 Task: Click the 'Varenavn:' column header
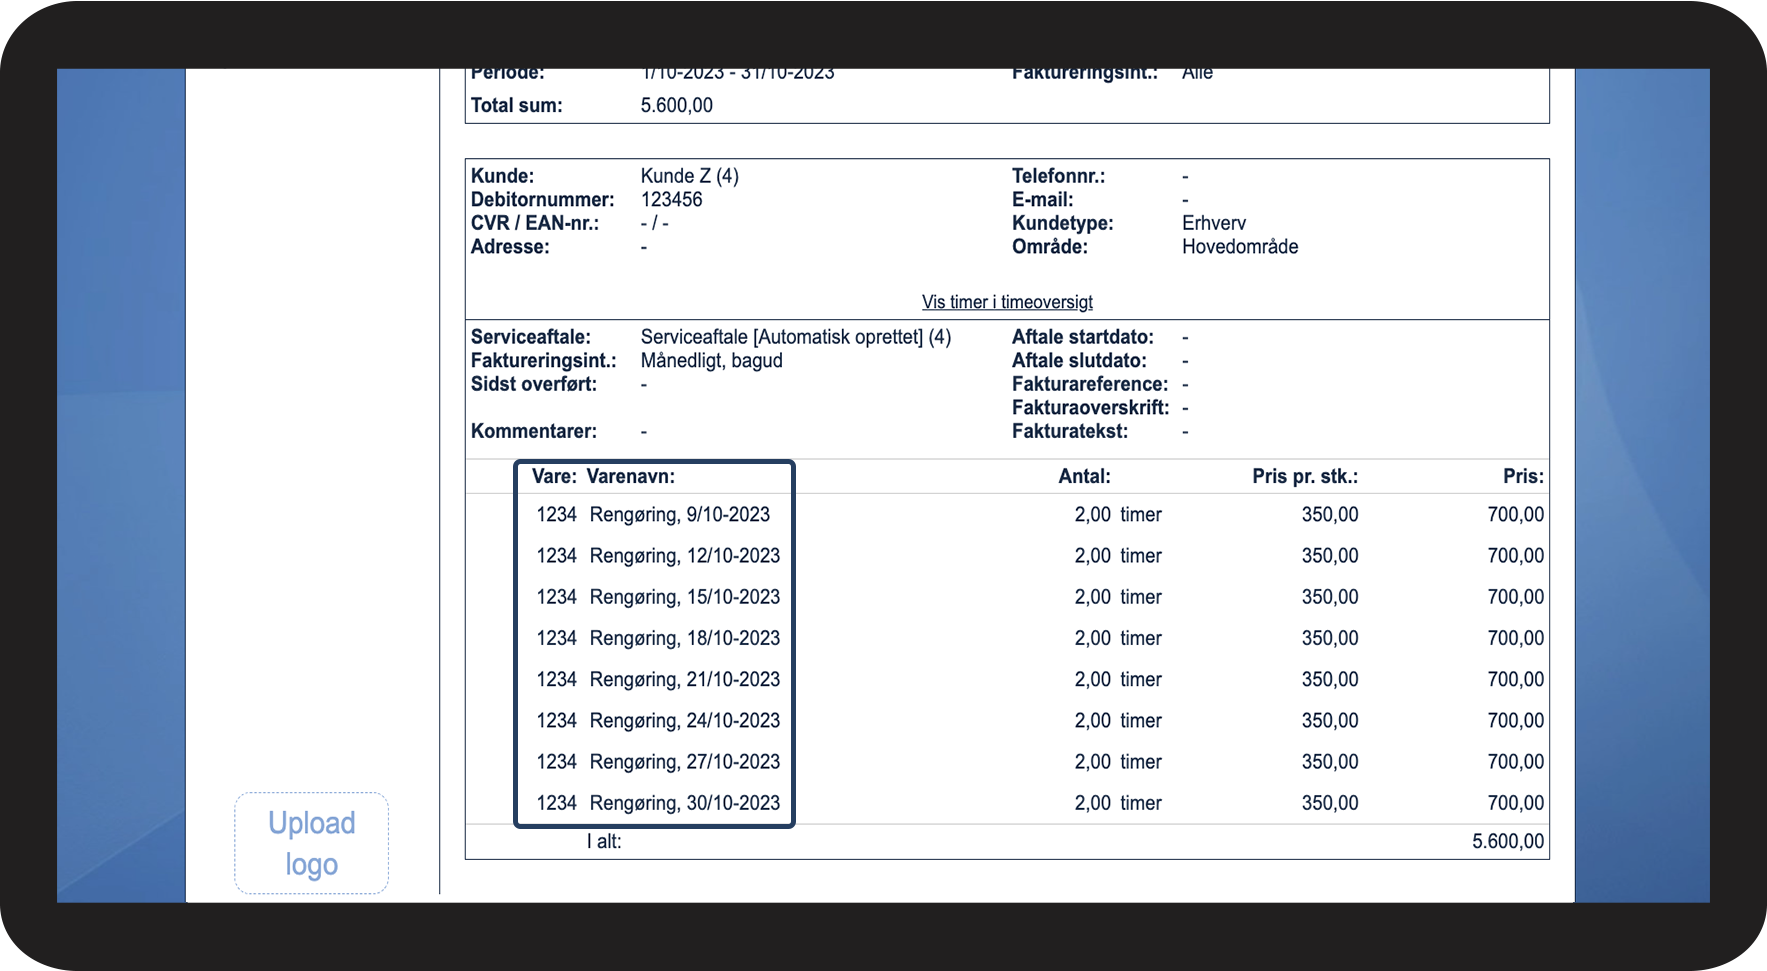pyautogui.click(x=630, y=476)
